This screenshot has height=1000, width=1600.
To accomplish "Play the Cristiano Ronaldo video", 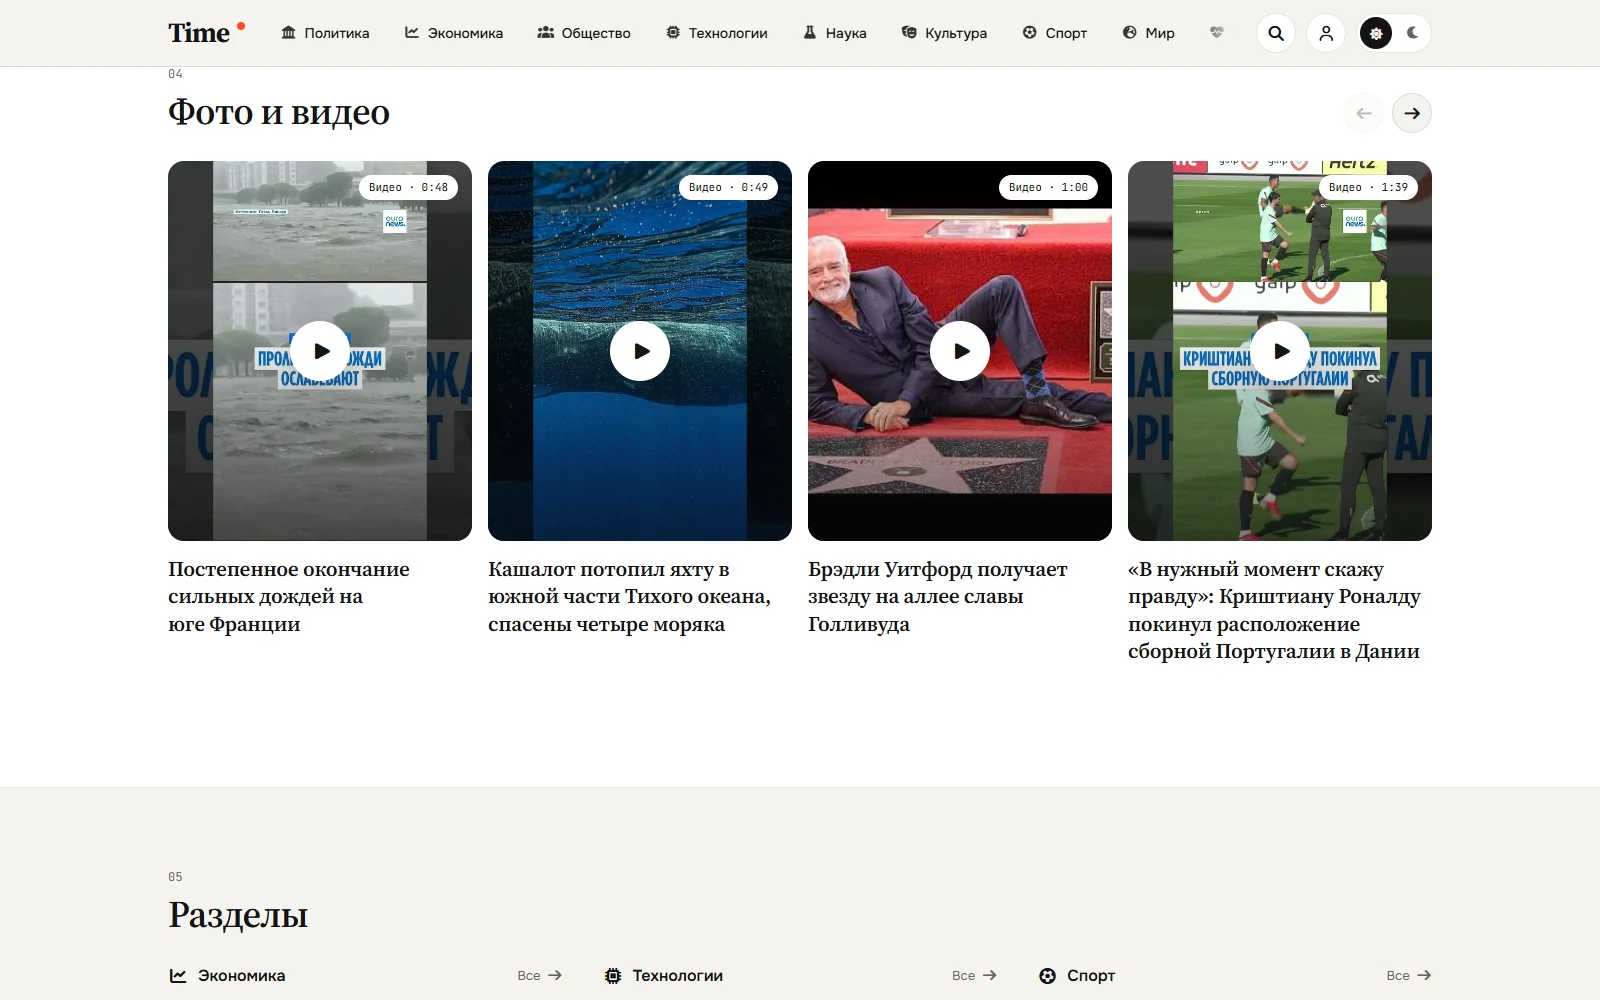I will coord(1280,351).
